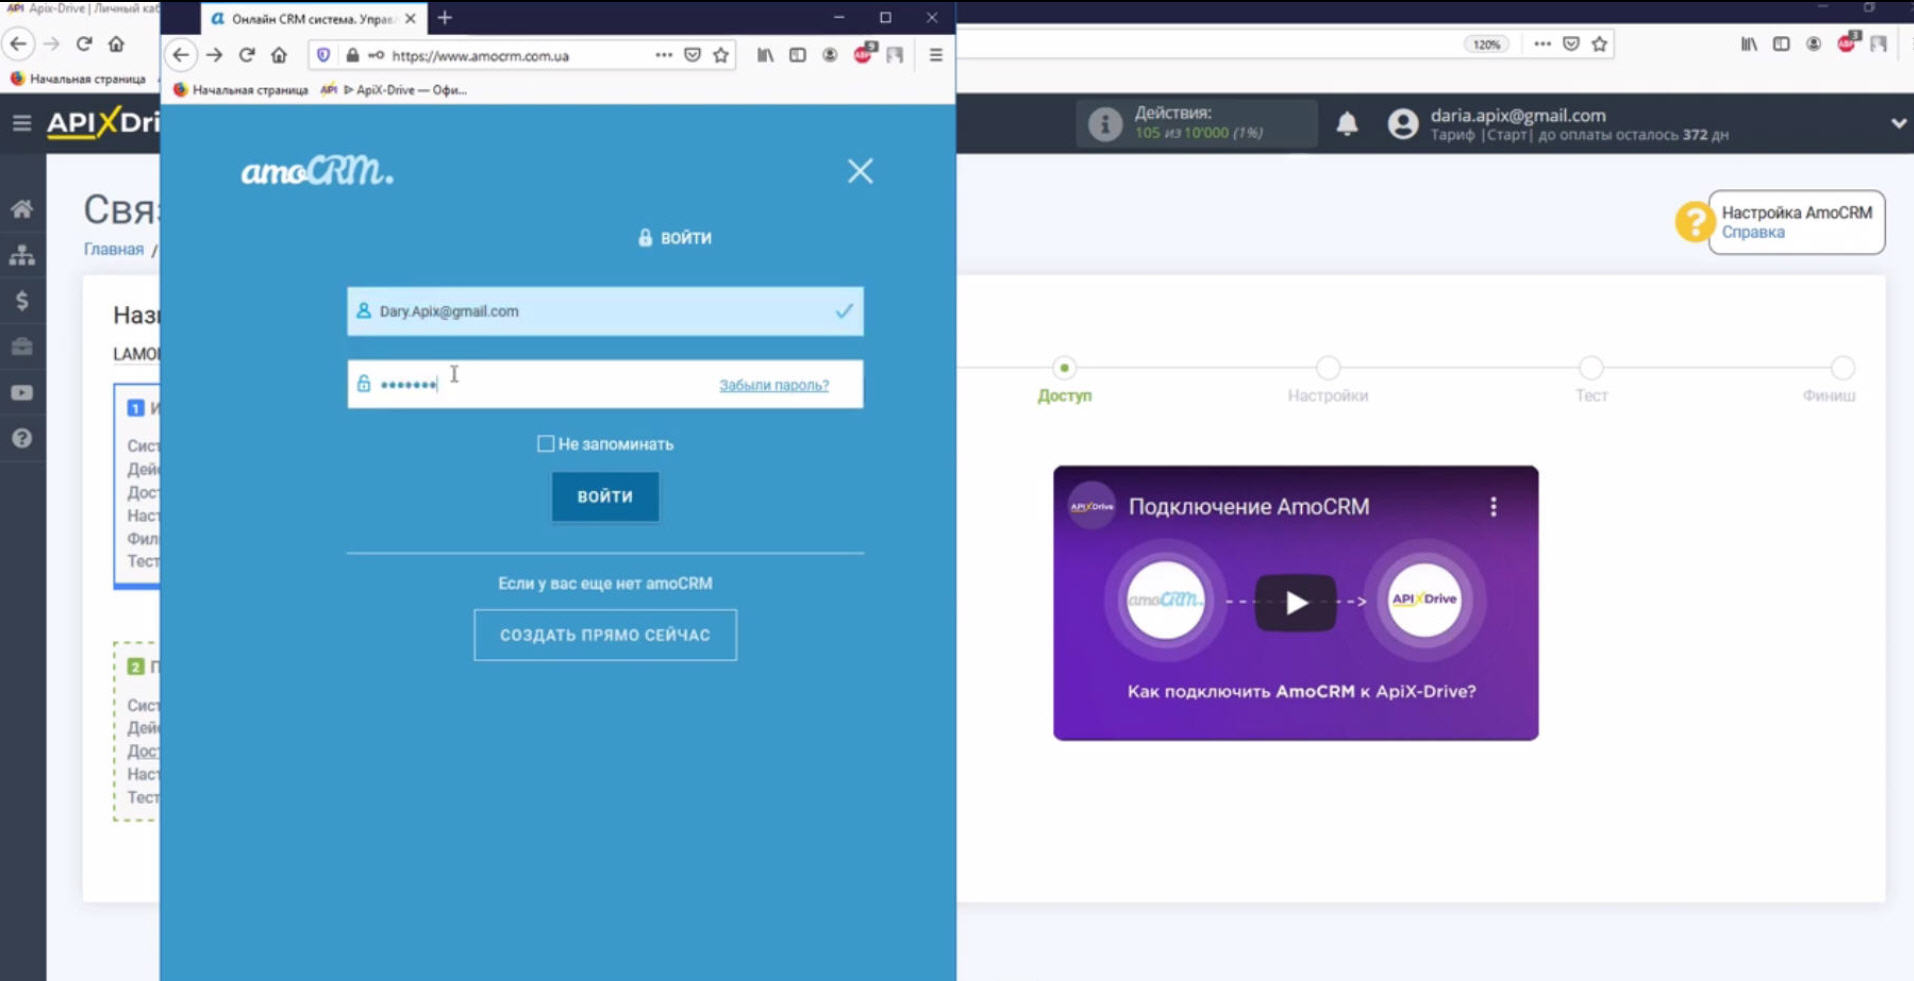1914x981 pixels.
Task: Toggle the Не запоминать checkbox
Action: 545,443
